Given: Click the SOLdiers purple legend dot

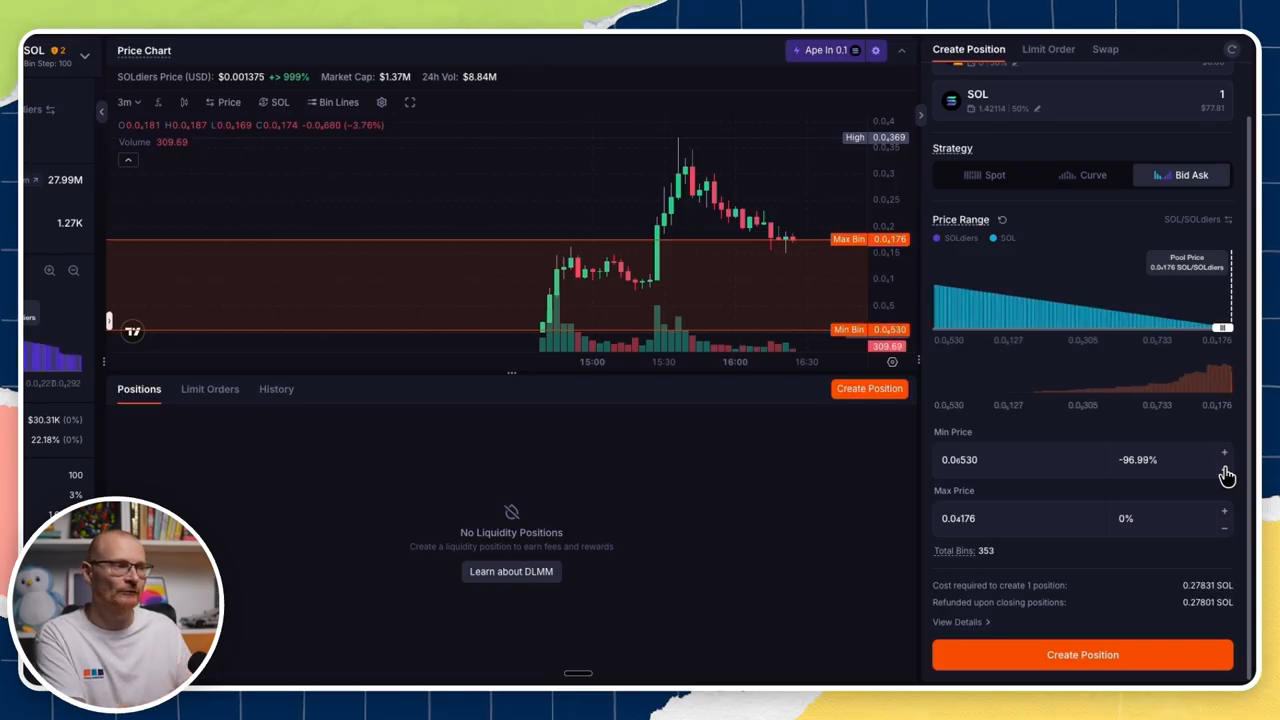Looking at the screenshot, I should [937, 238].
